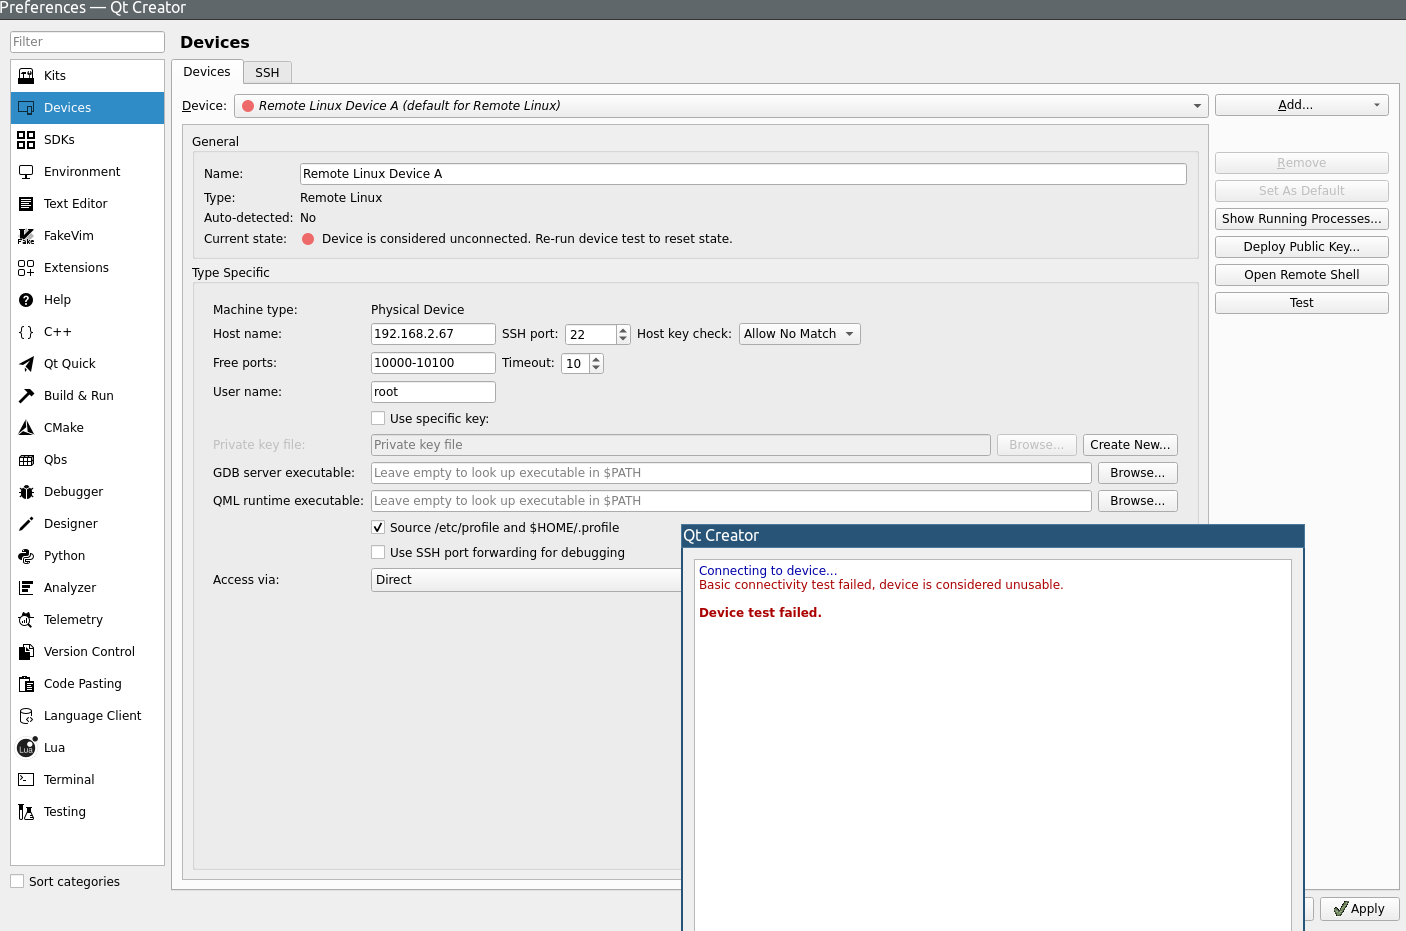Viewport: 1406px width, 931px height.
Task: Open the Device selection combo box
Action: pos(721,106)
